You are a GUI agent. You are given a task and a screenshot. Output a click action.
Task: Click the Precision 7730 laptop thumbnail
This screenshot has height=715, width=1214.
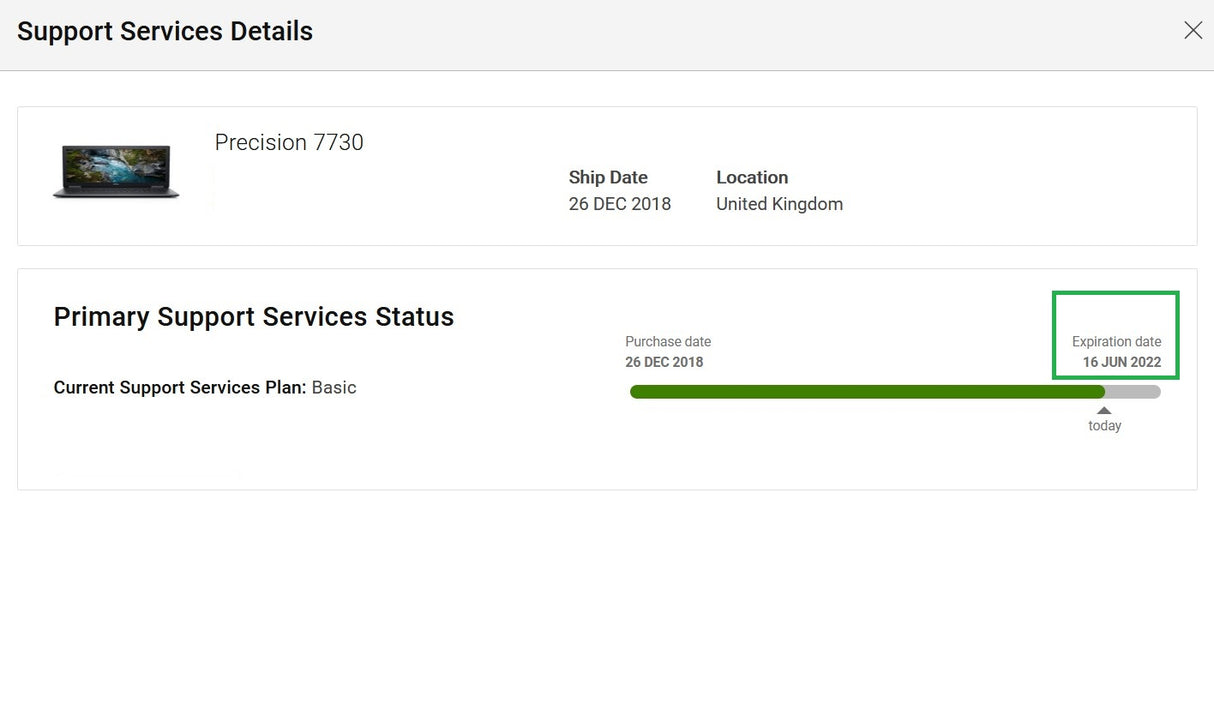[x=116, y=171]
